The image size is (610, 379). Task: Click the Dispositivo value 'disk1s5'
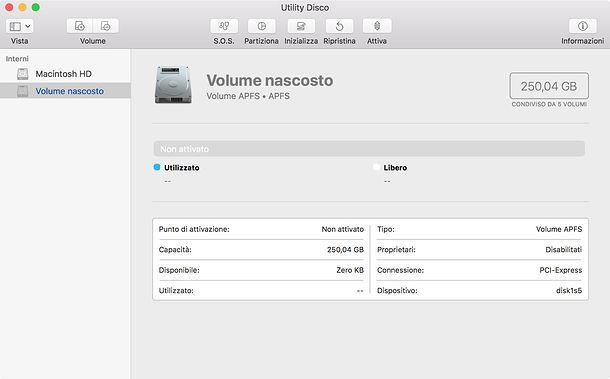tap(569, 290)
